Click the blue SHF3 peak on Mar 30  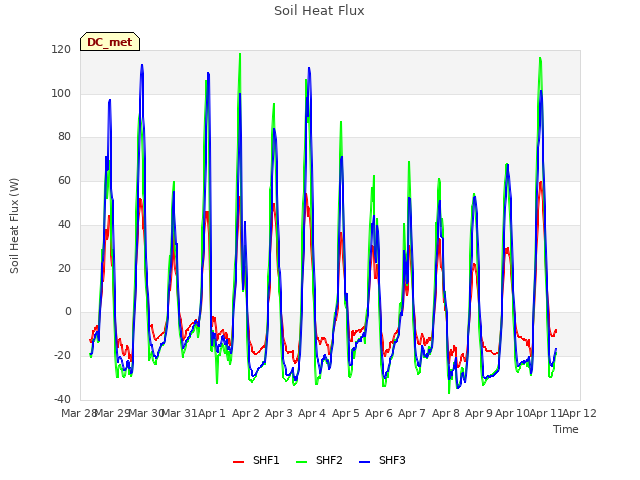[142, 65]
